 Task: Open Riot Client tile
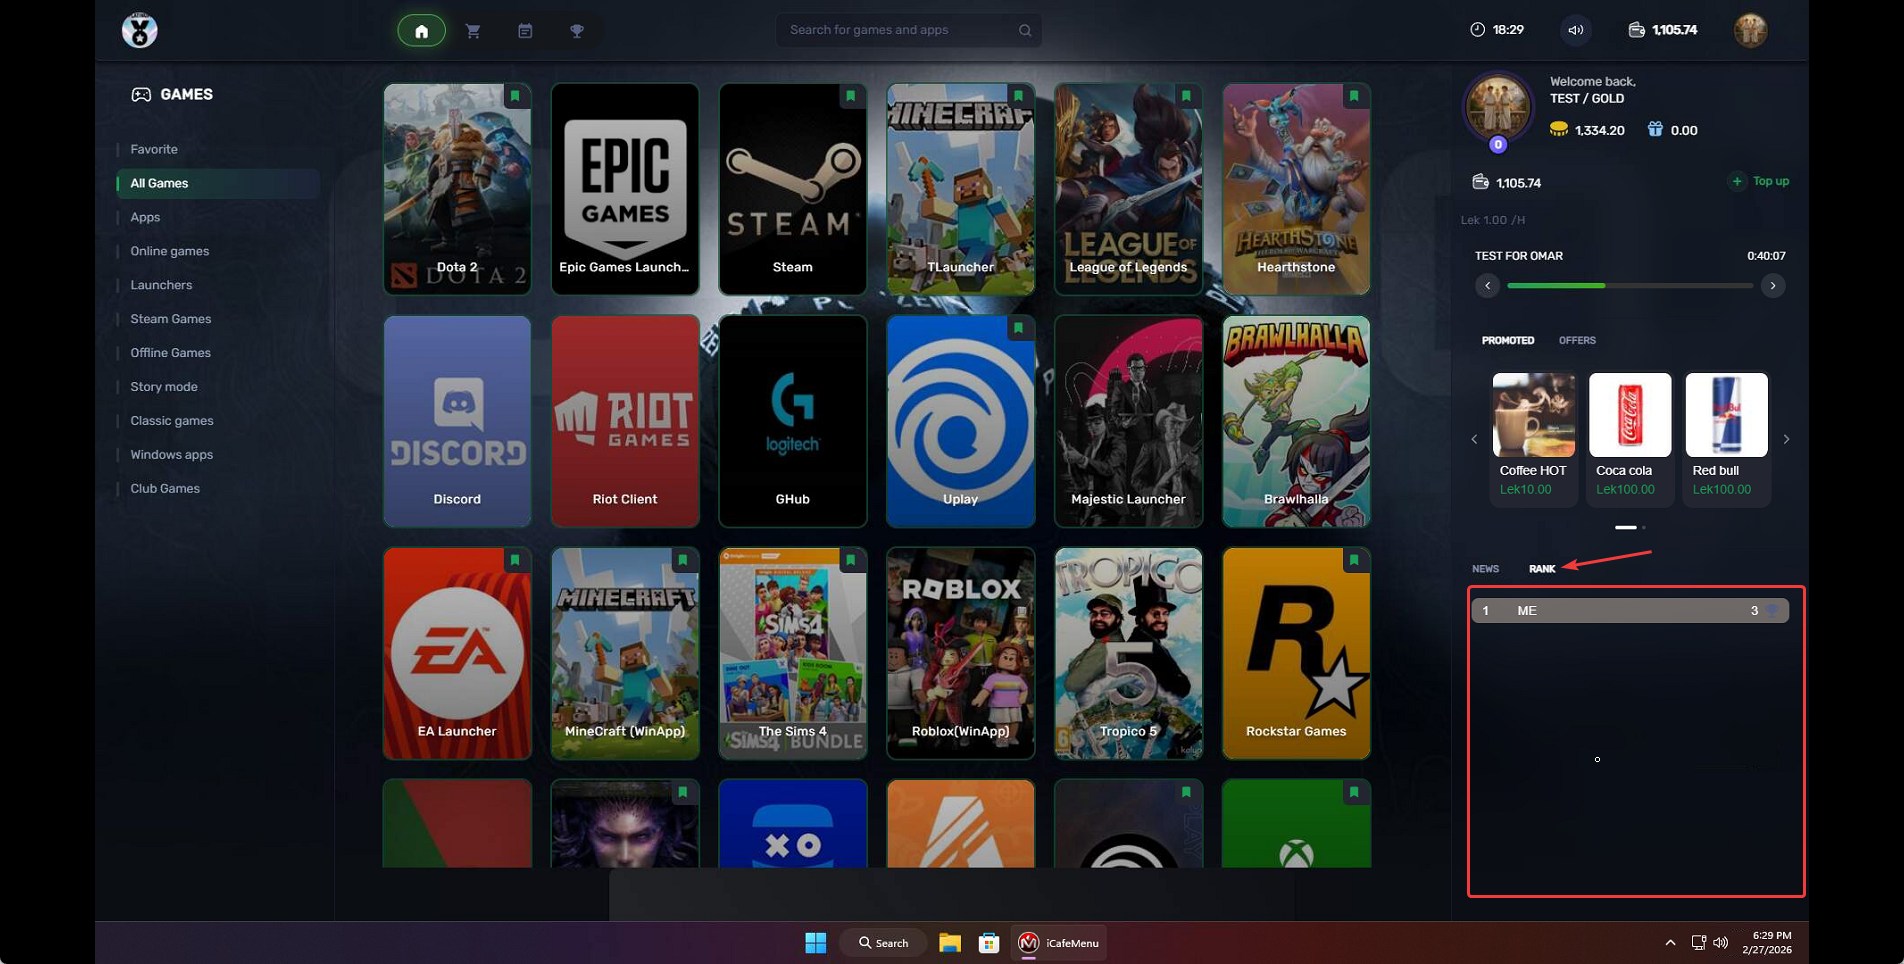coord(625,421)
